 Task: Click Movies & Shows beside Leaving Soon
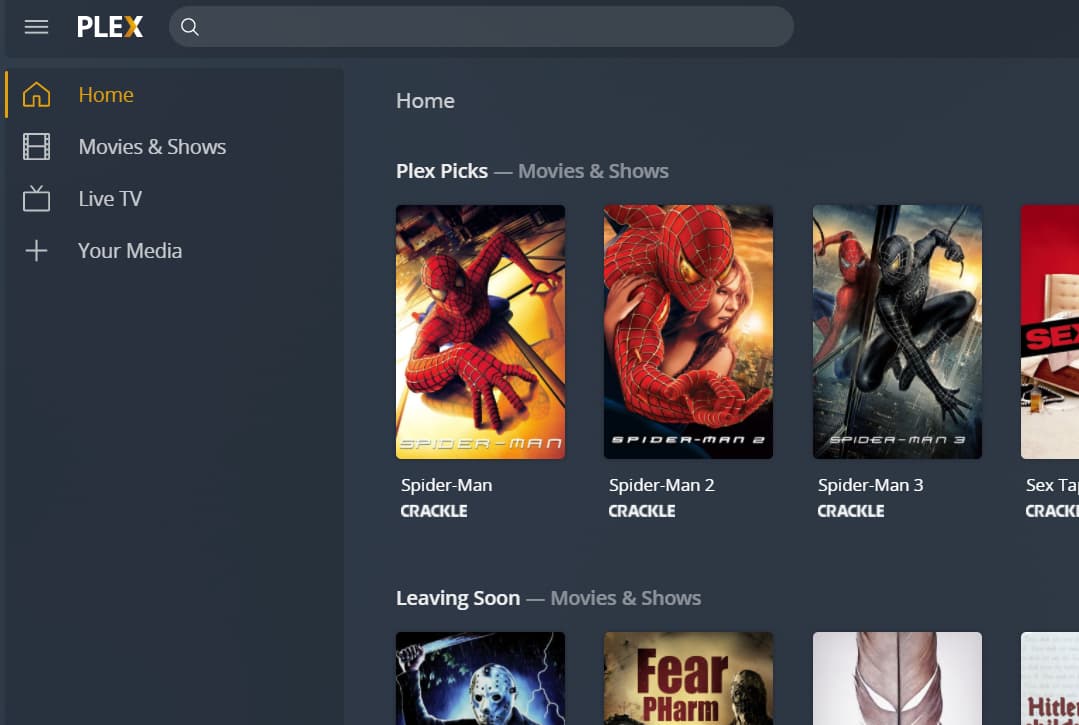point(626,598)
